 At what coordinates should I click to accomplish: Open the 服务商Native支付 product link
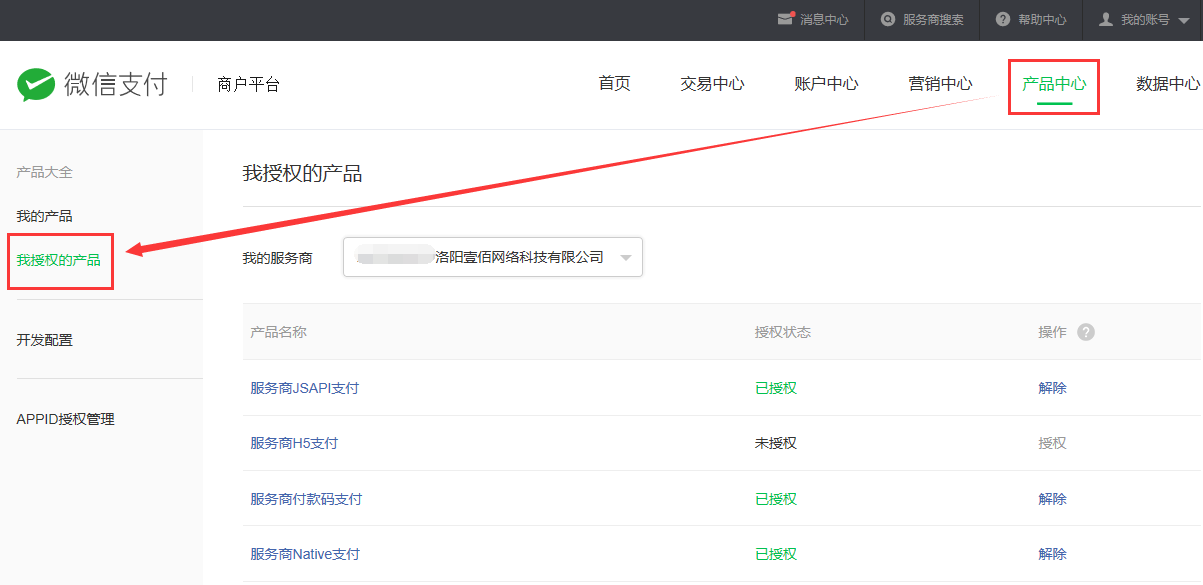click(304, 554)
